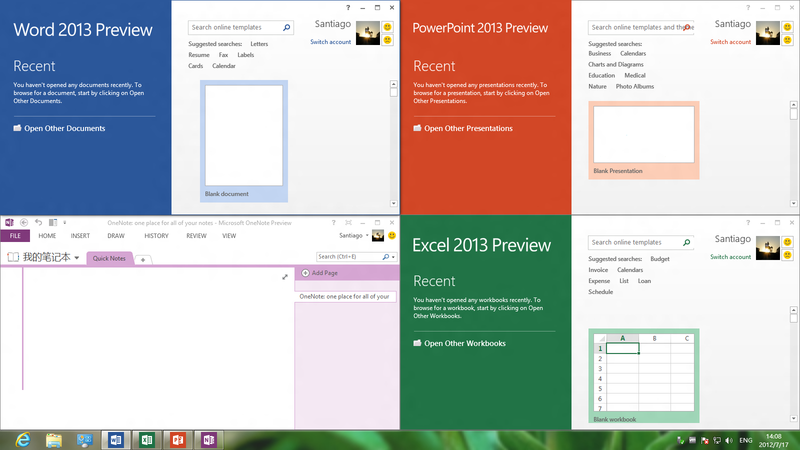Send a frown in the Word window

388,40
